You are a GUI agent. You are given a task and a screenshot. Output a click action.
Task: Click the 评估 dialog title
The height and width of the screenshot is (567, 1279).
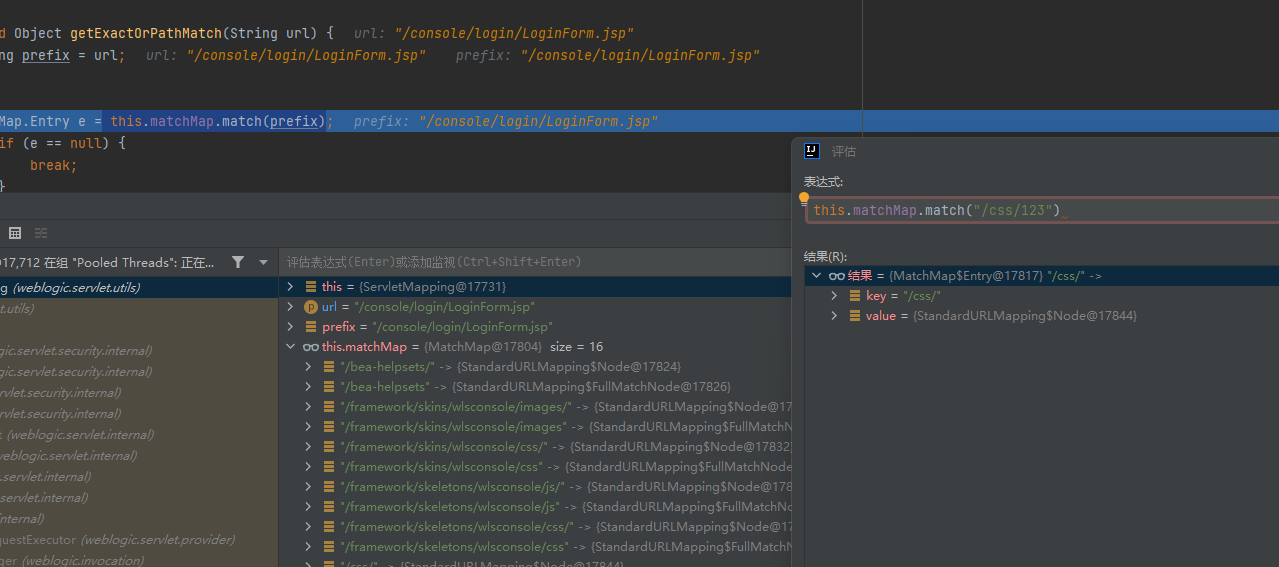(844, 151)
